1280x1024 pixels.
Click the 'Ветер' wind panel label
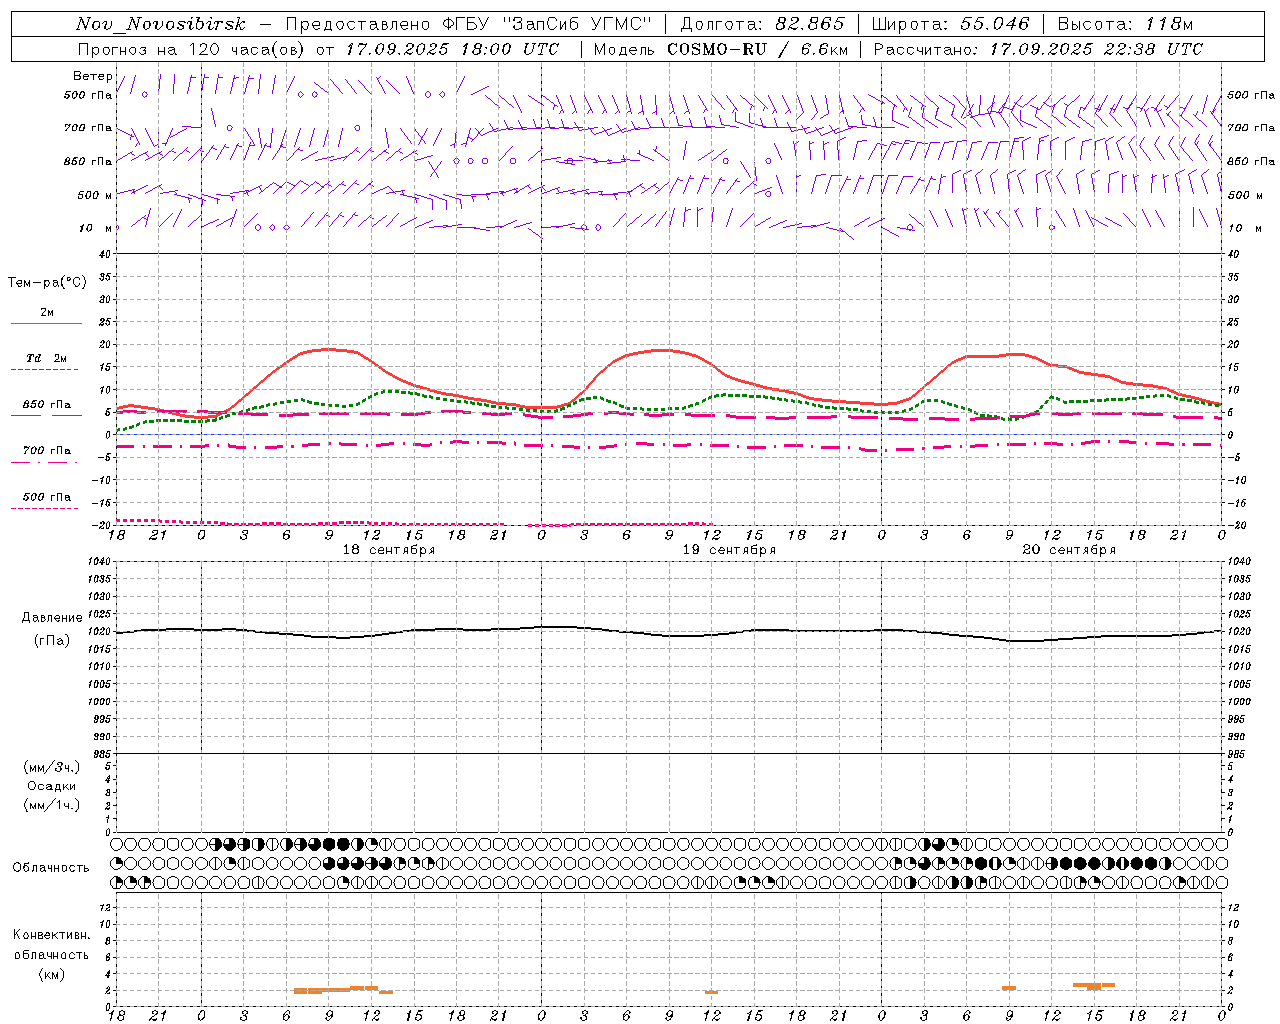tap(93, 76)
